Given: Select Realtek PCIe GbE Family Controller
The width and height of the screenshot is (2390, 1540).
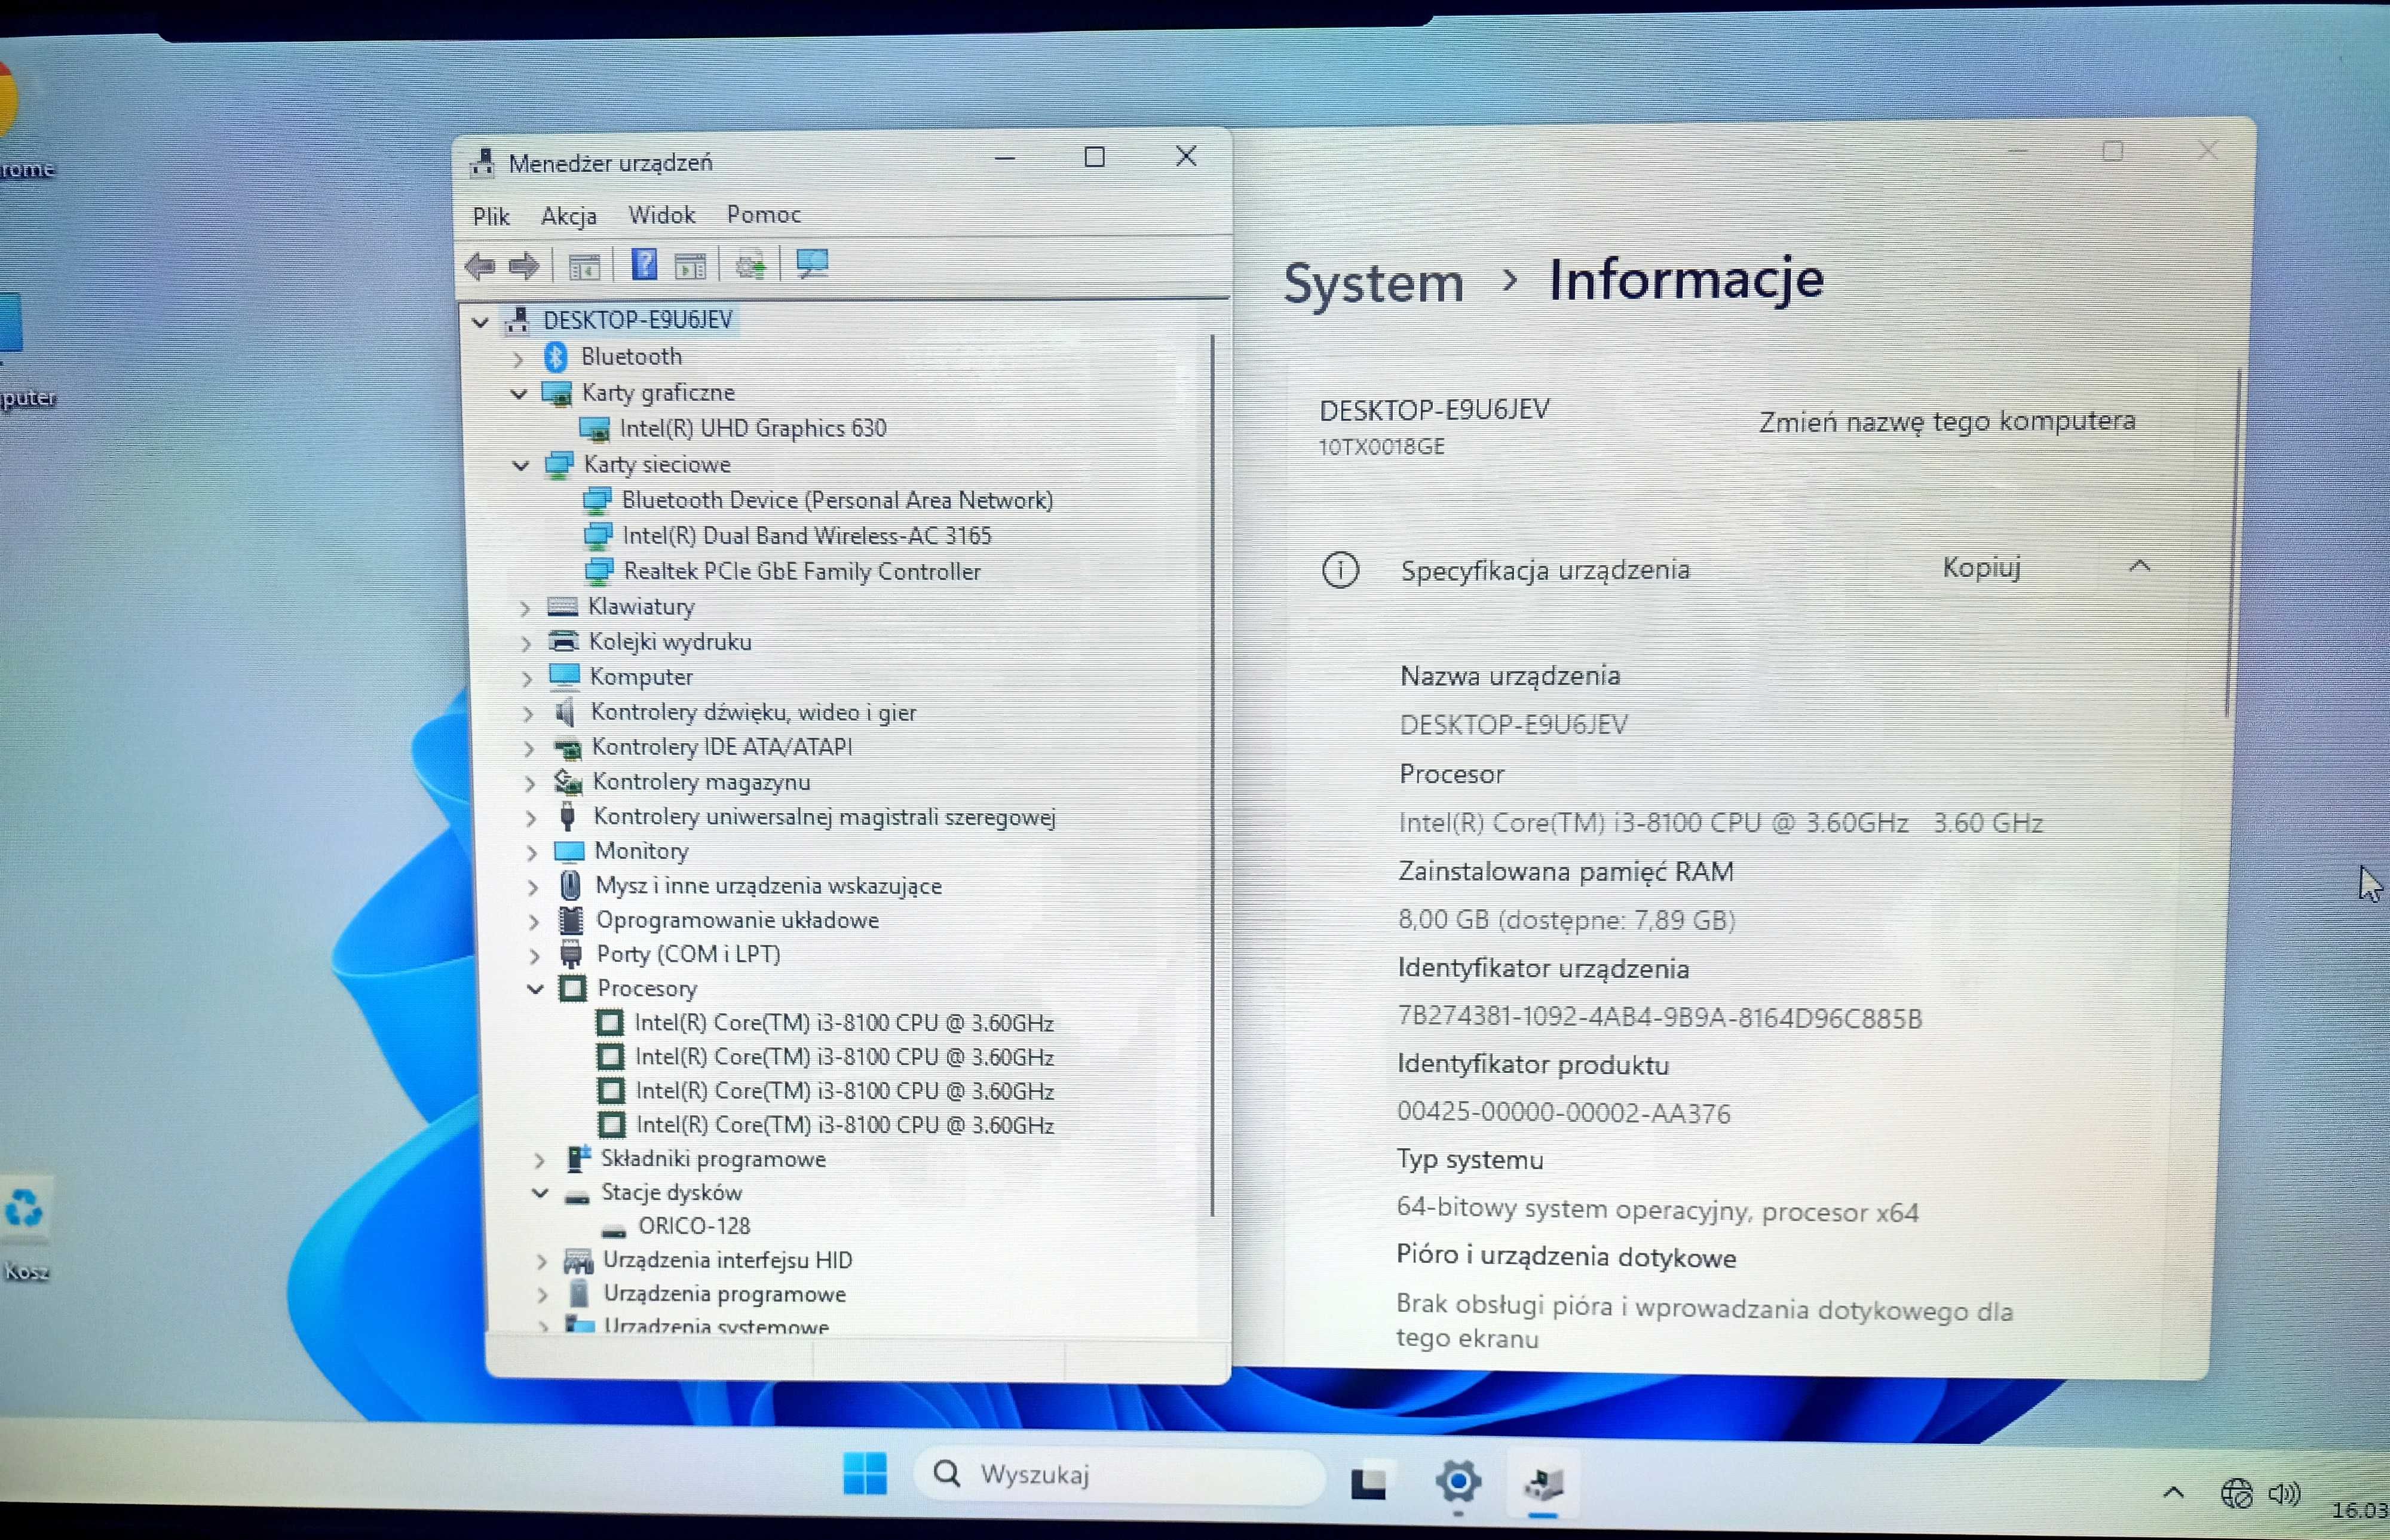Looking at the screenshot, I should pos(801,572).
